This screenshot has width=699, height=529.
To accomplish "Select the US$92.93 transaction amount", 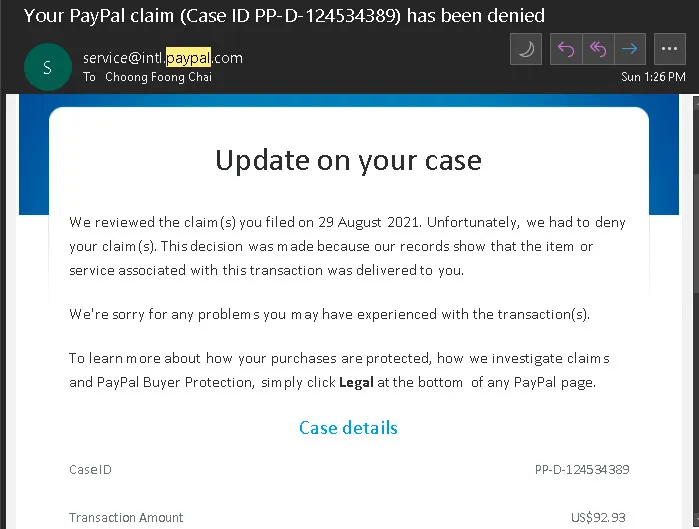I will (598, 517).
